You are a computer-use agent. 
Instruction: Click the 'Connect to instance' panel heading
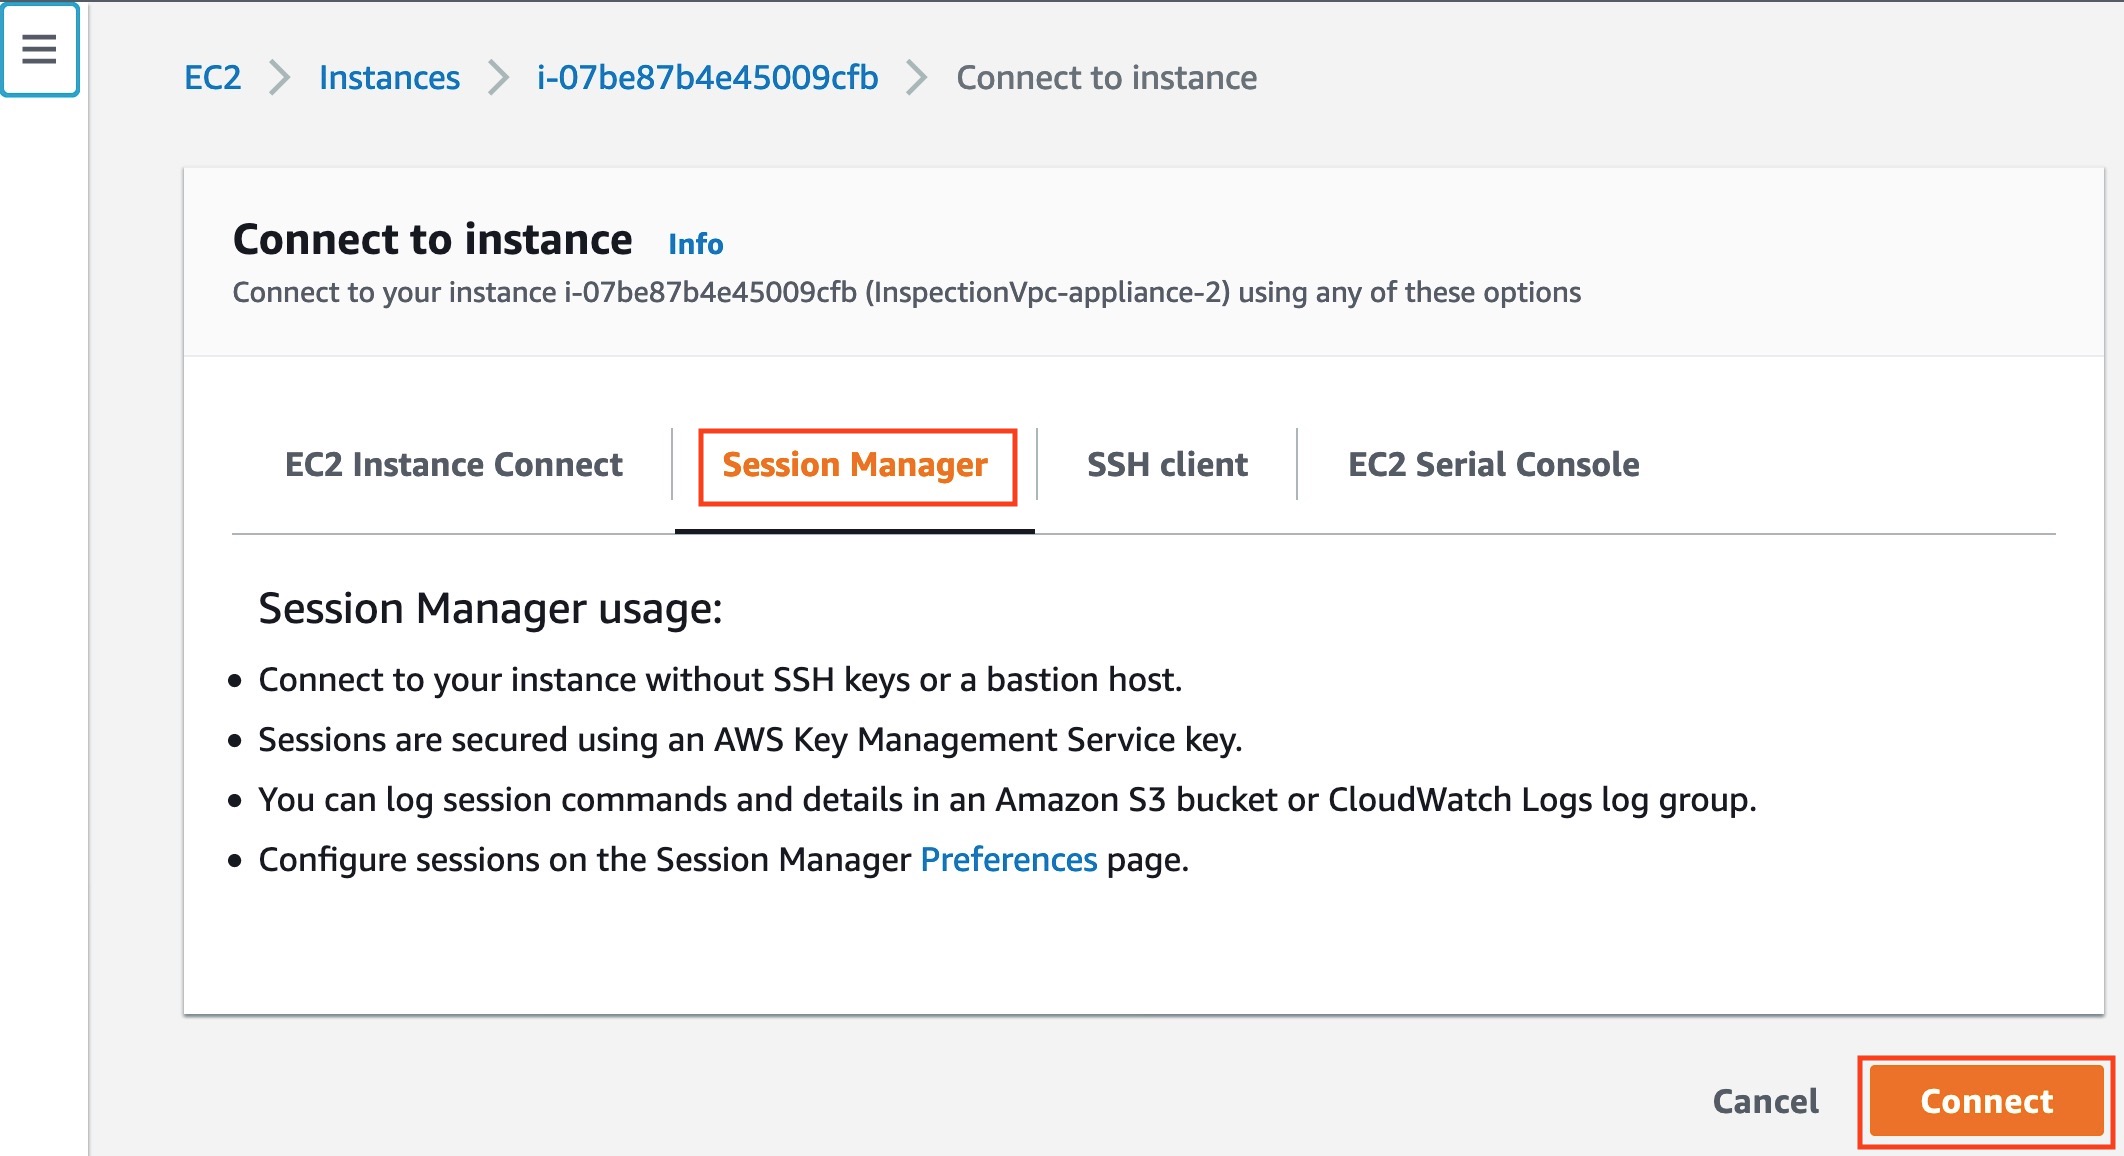pyautogui.click(x=432, y=240)
